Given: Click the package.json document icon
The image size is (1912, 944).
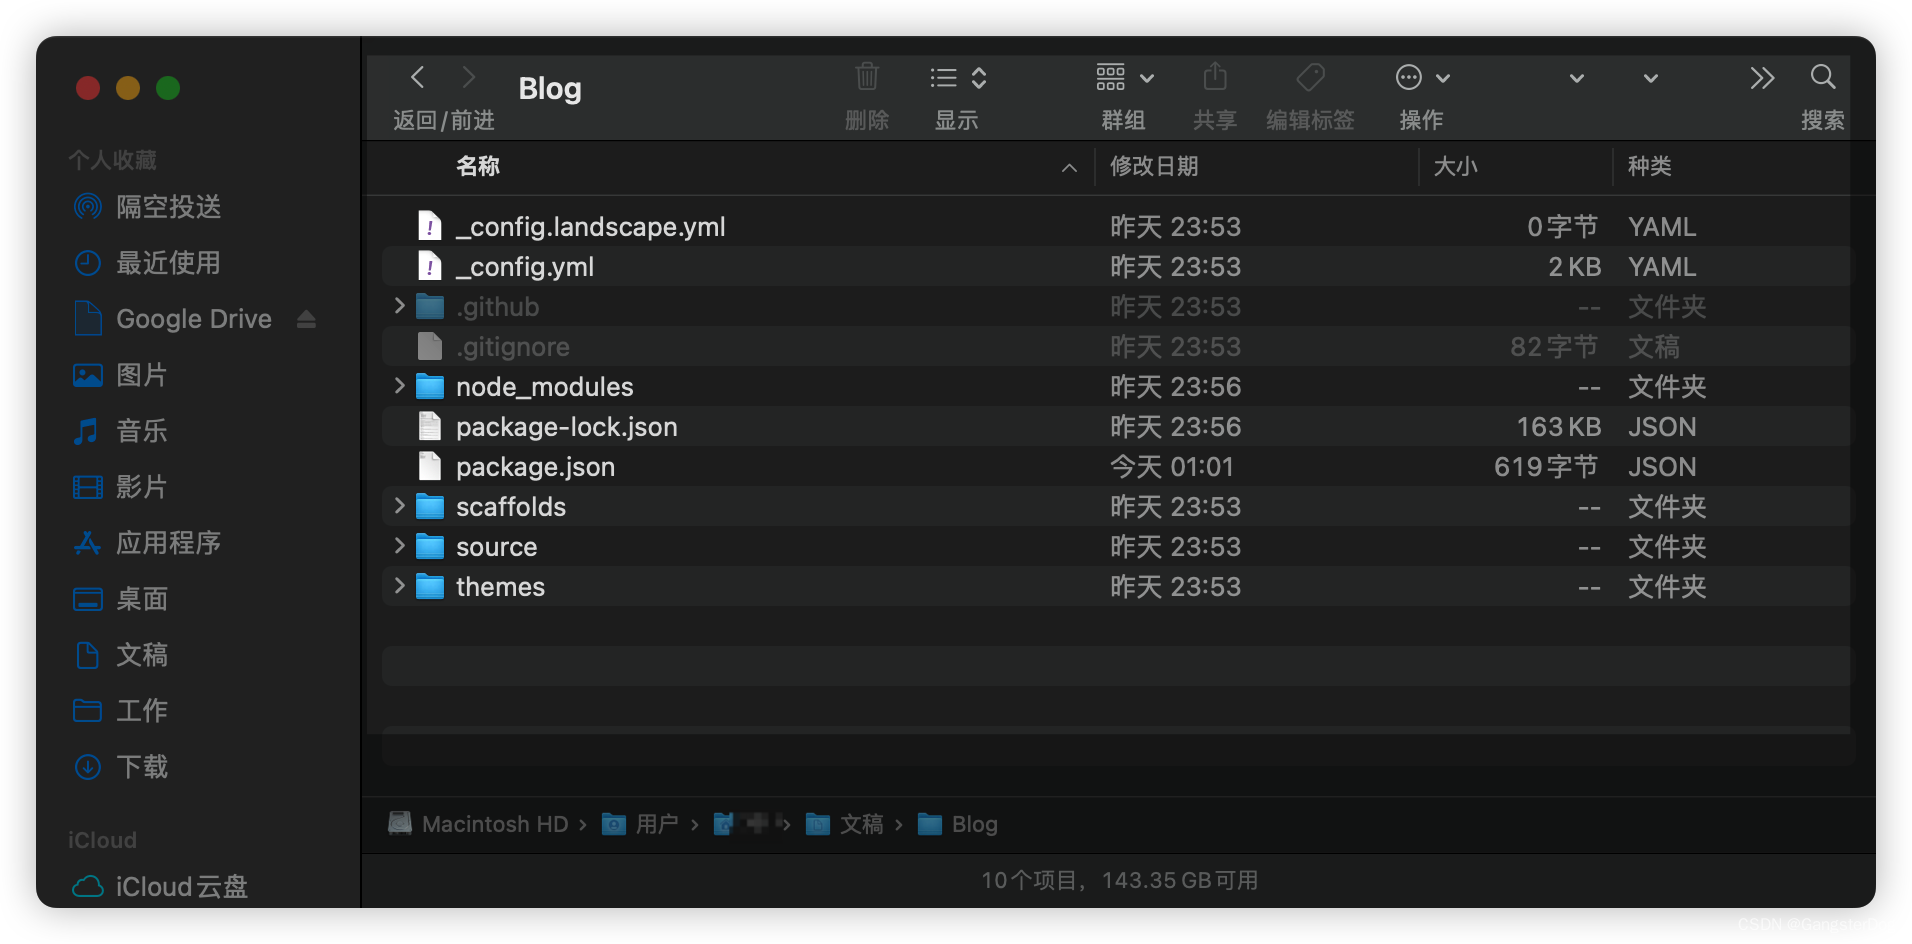Looking at the screenshot, I should (x=429, y=466).
